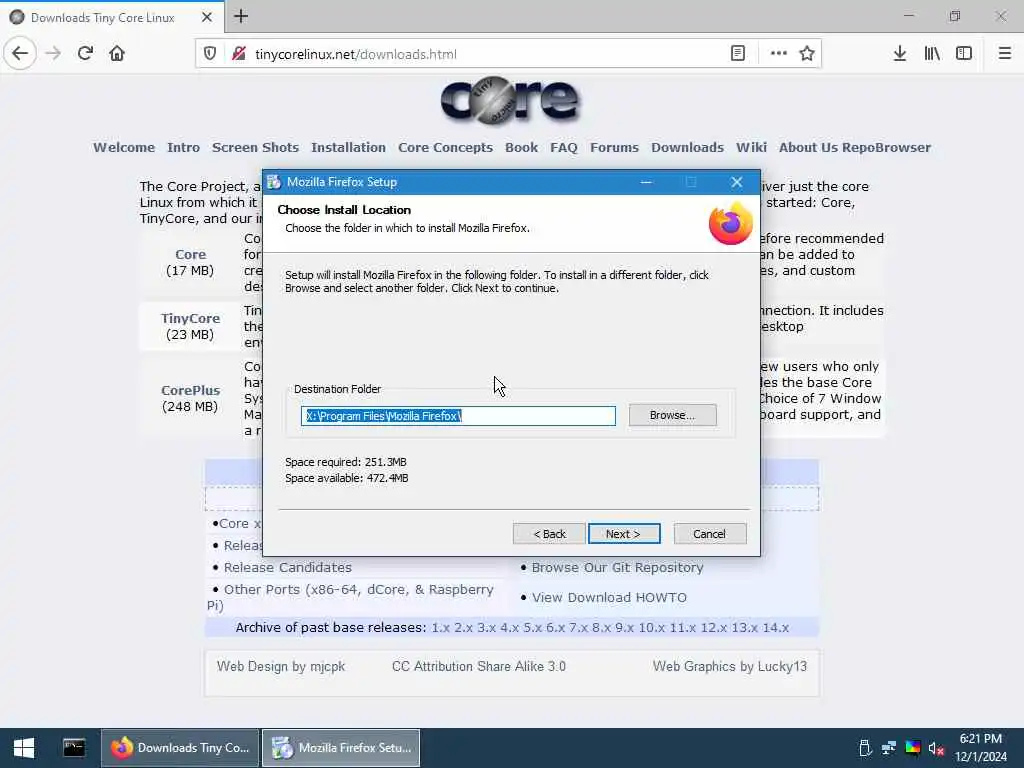Click Browse to choose another folder
Image resolution: width=1024 pixels, height=768 pixels.
pos(672,415)
